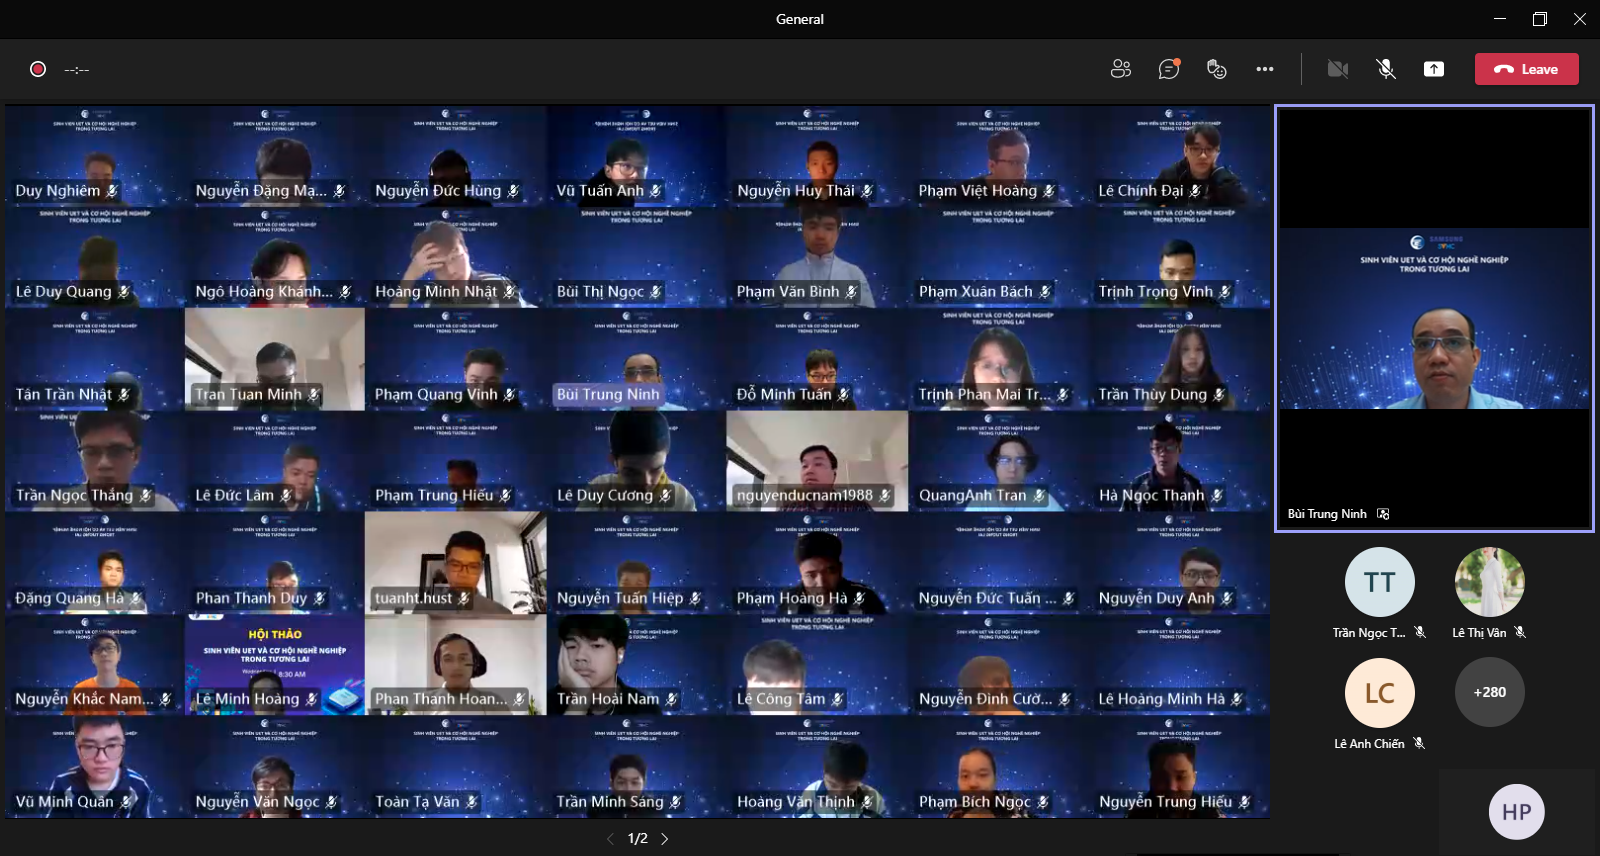Image resolution: width=1600 pixels, height=856 pixels.
Task: Select Bùi Trung Ninh tile in the grid
Action: pos(636,360)
